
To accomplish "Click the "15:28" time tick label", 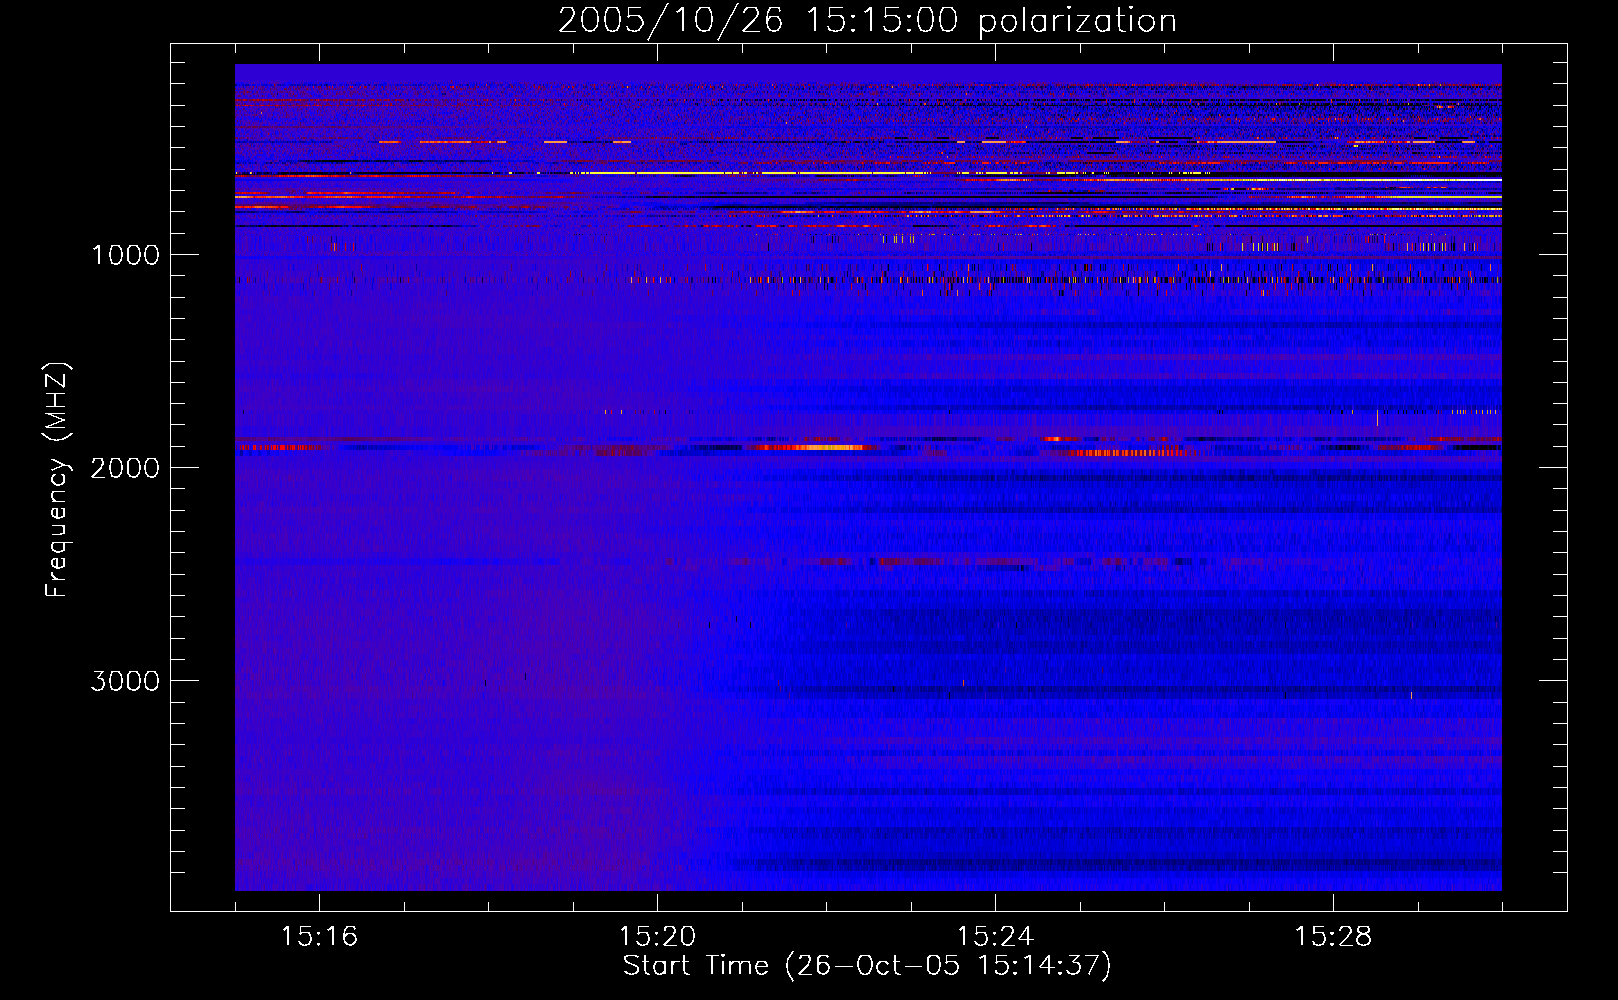I will (1333, 937).
